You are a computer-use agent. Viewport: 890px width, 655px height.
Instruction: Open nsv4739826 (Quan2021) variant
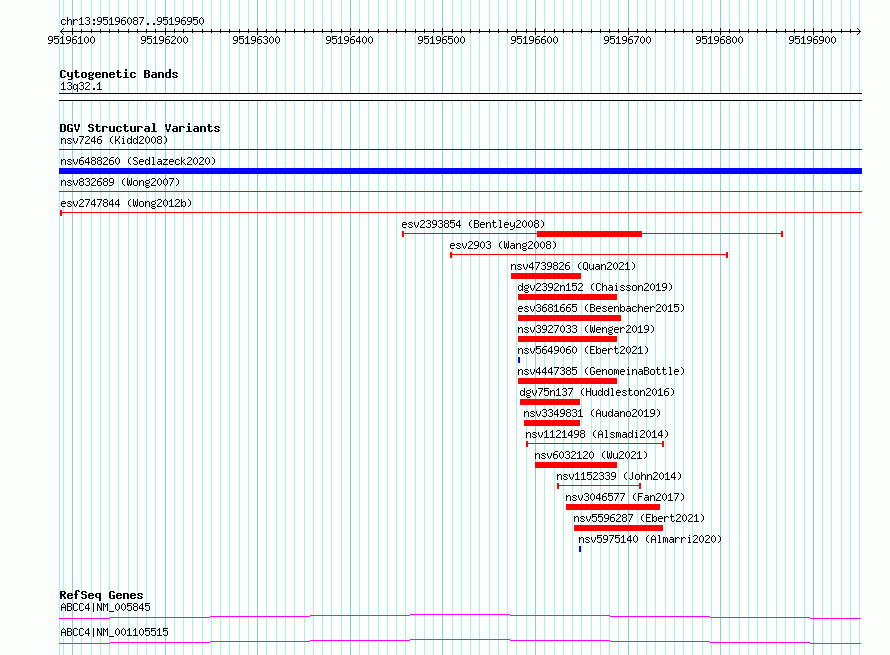(x=573, y=266)
